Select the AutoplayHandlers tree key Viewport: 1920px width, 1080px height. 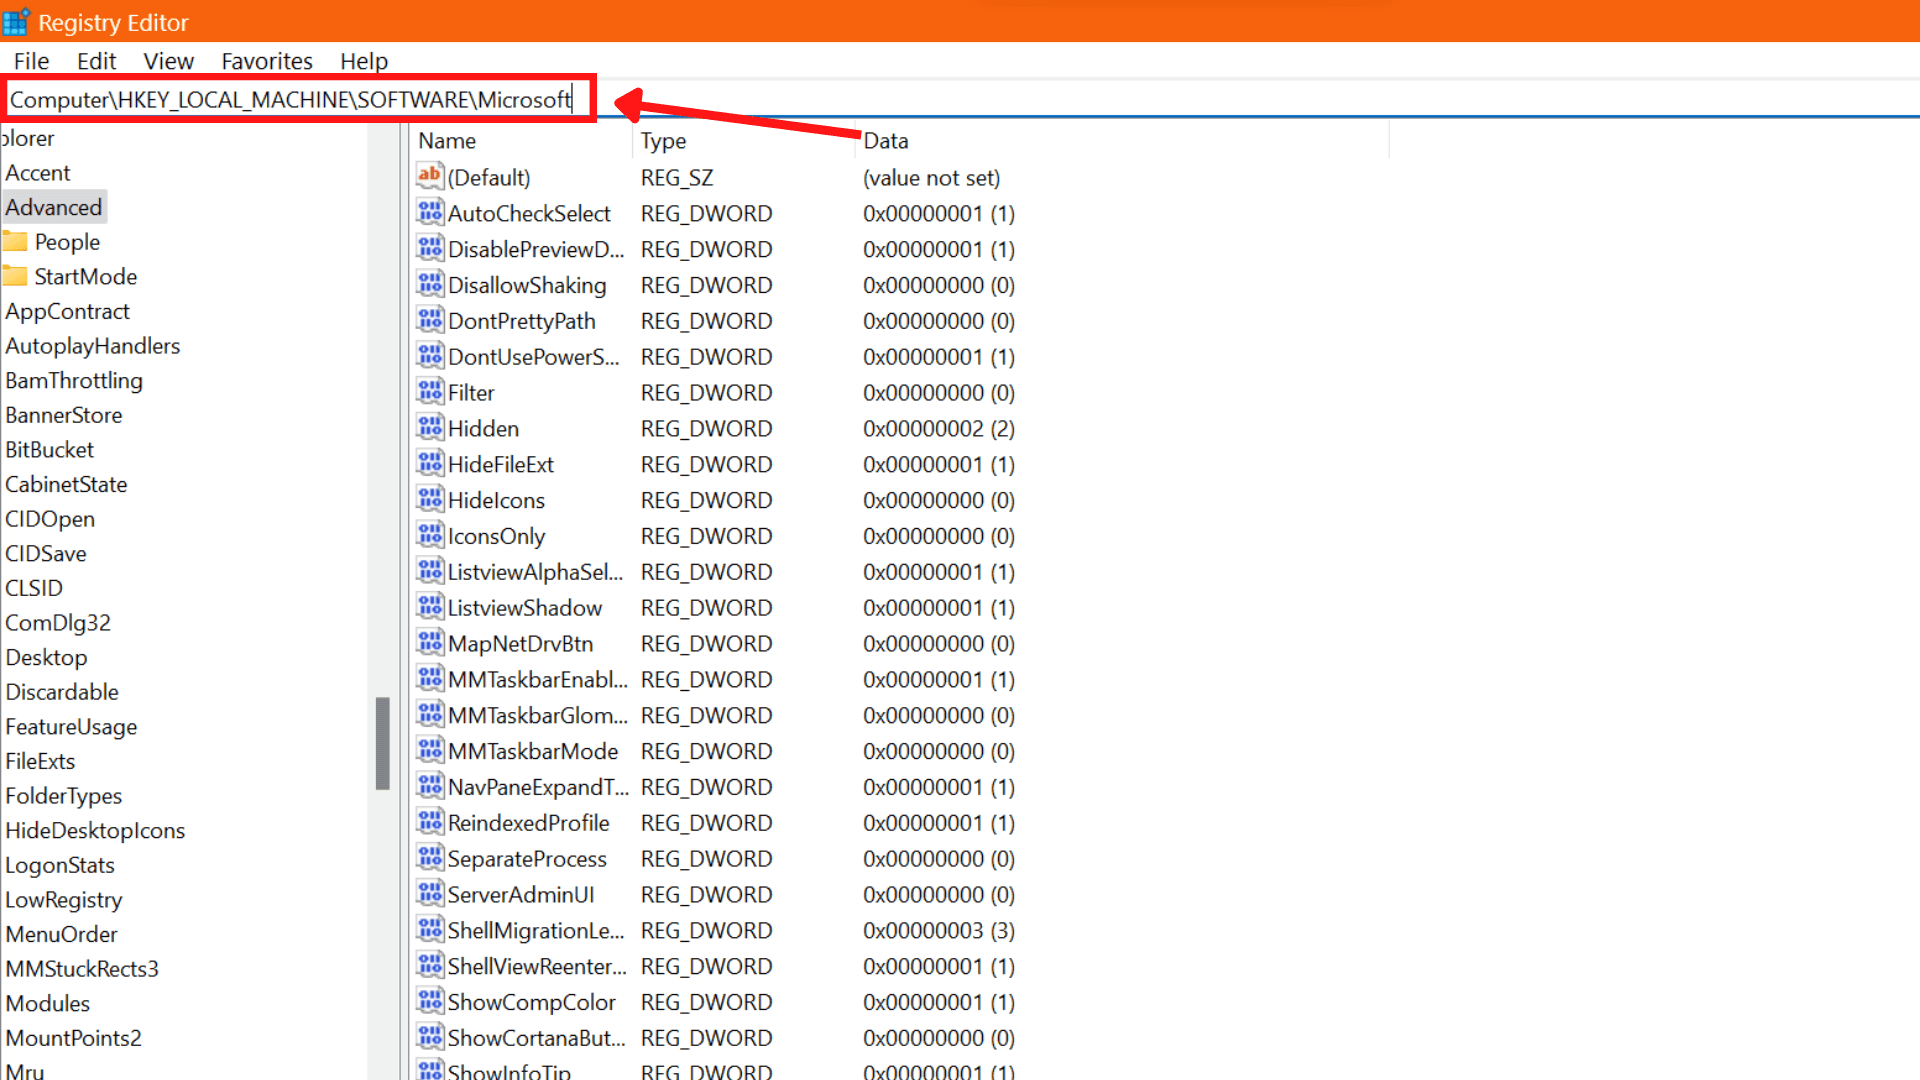click(x=93, y=346)
